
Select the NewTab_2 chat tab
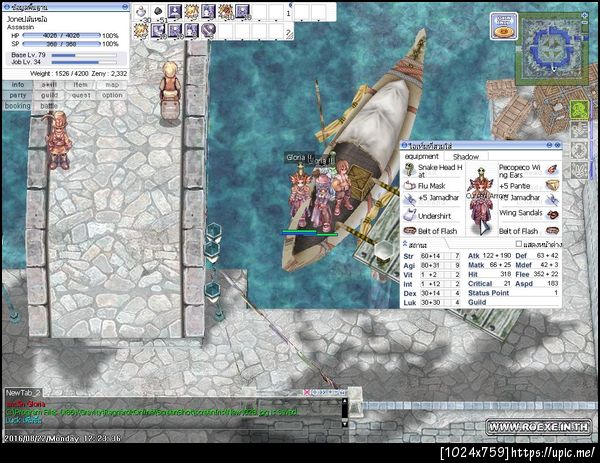coord(23,393)
